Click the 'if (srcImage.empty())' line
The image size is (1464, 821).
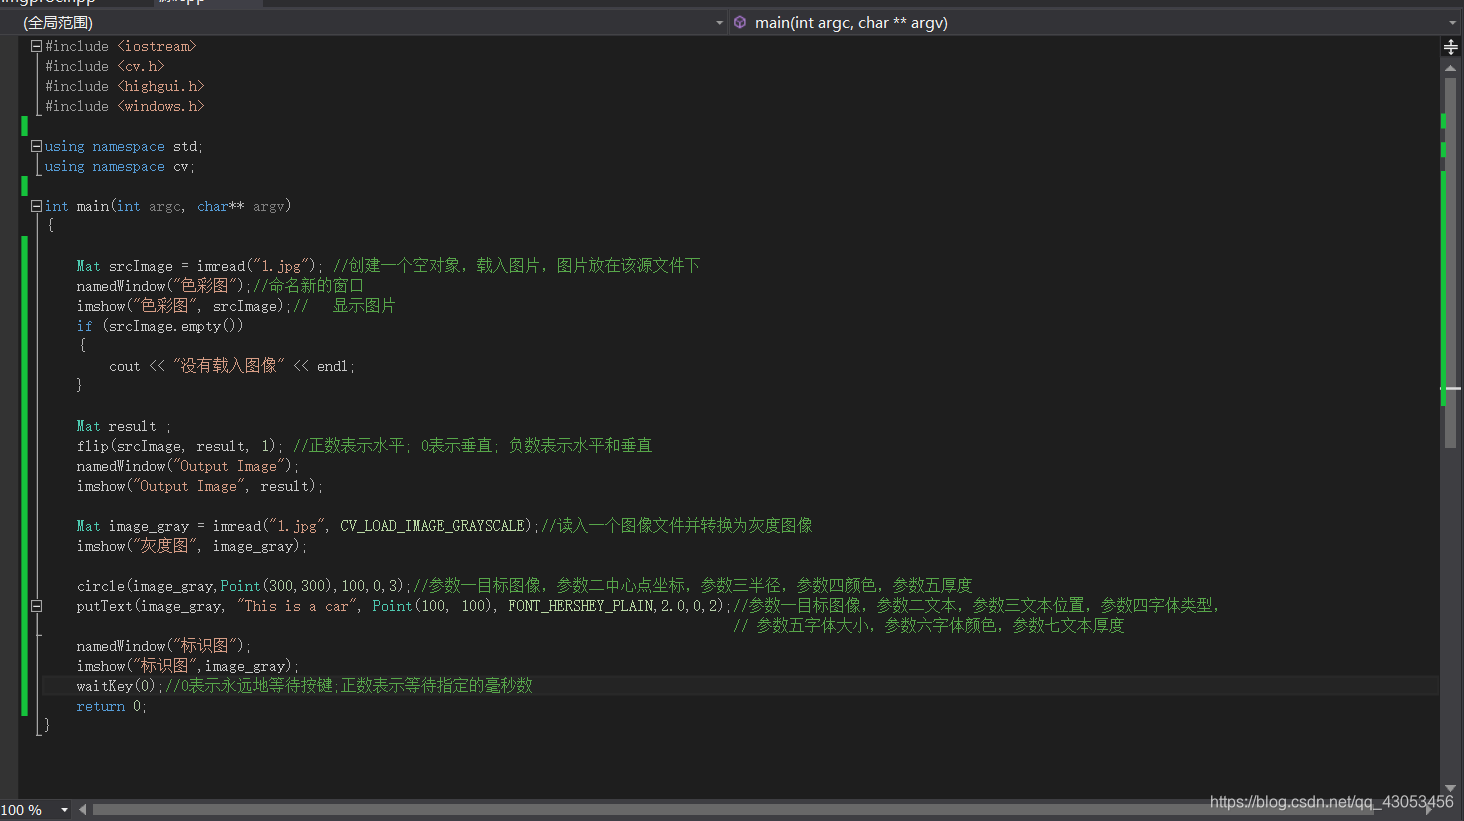(x=160, y=326)
